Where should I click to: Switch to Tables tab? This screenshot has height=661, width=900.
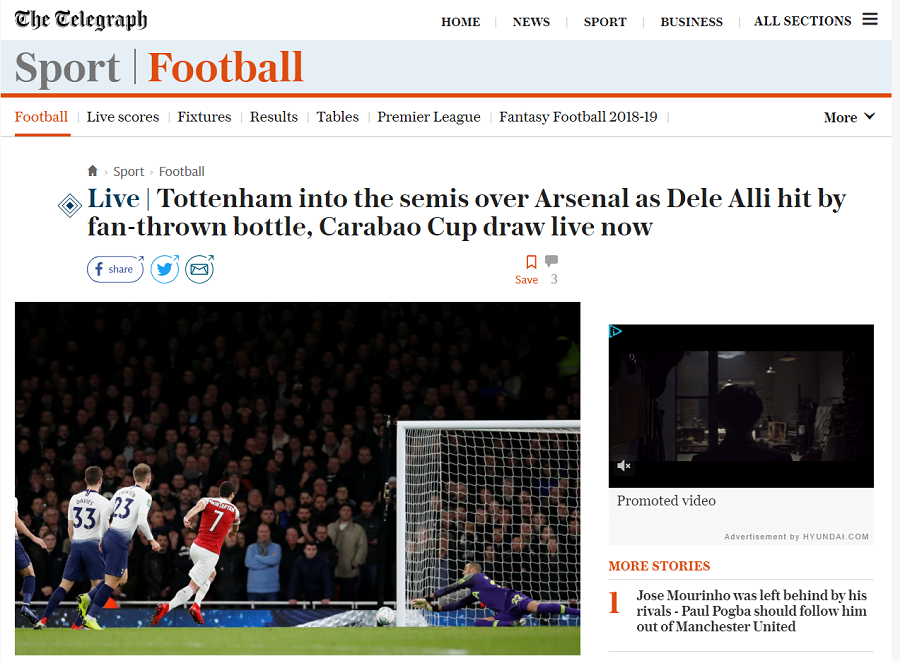[338, 117]
